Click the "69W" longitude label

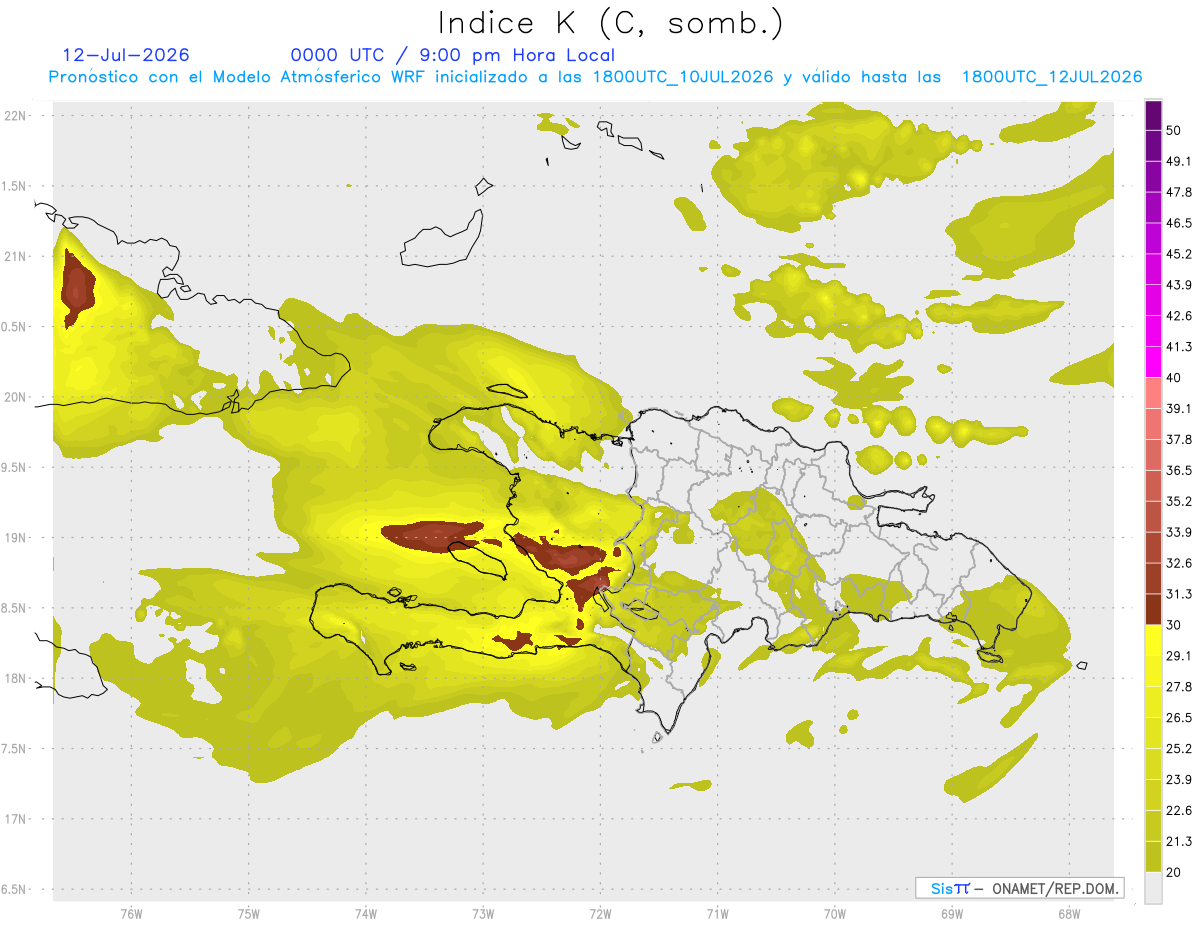952,914
